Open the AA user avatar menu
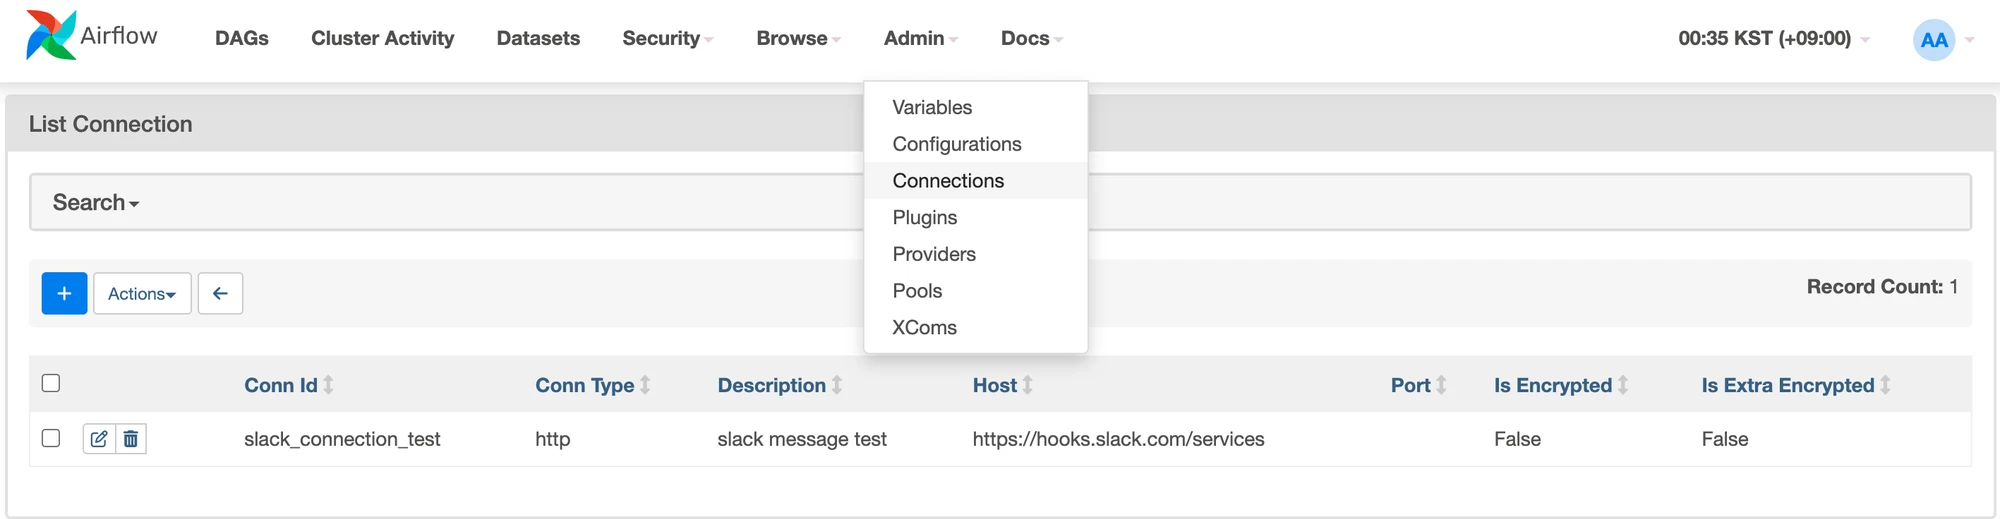 click(1934, 40)
